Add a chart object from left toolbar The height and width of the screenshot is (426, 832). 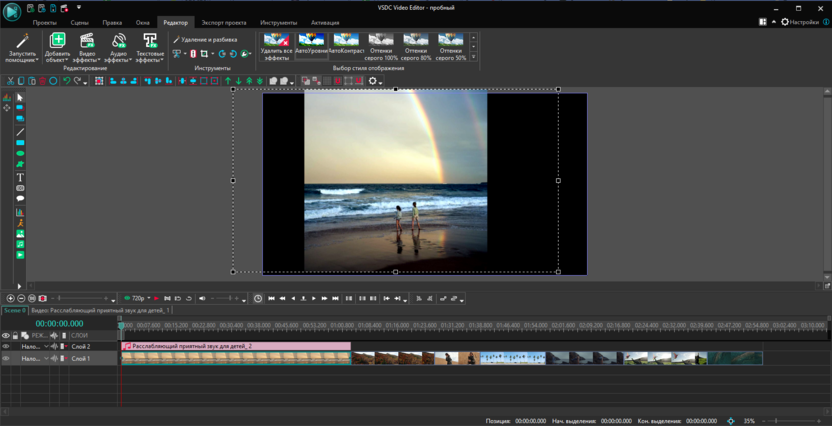20,212
